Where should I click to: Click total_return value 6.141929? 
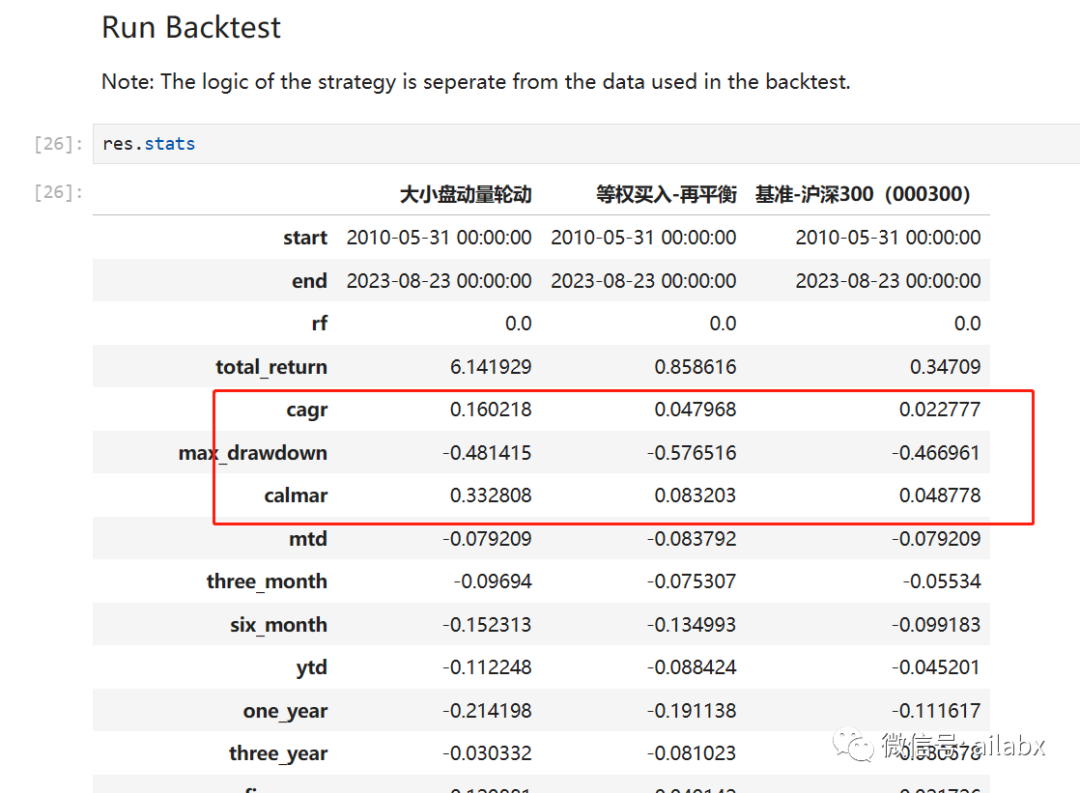[490, 367]
